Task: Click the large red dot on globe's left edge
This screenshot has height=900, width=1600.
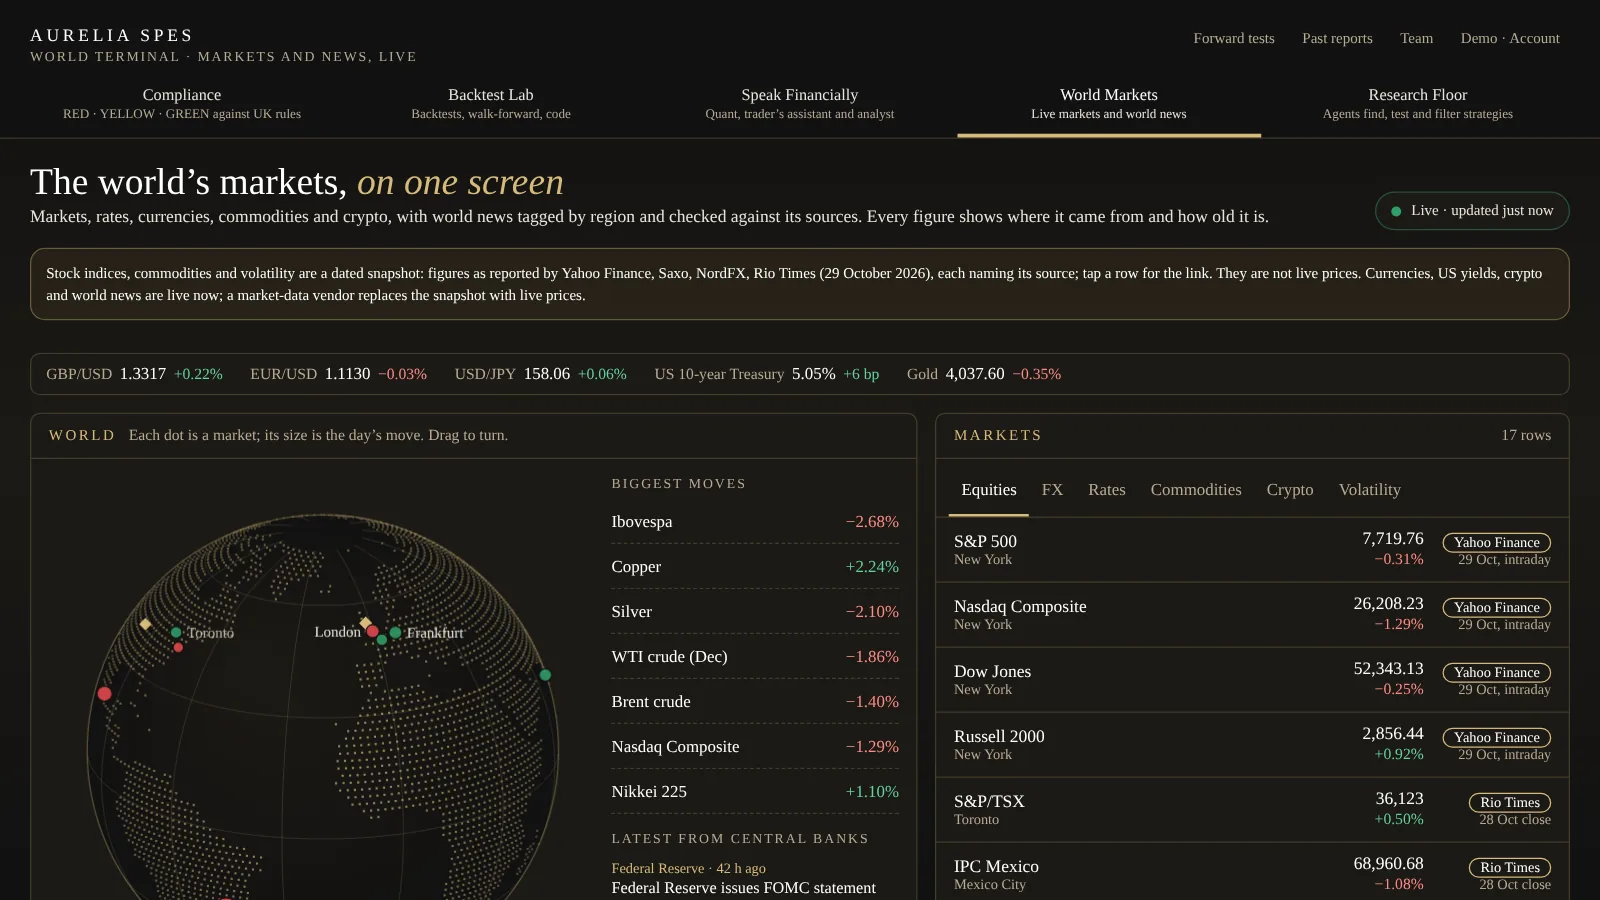Action: [104, 693]
